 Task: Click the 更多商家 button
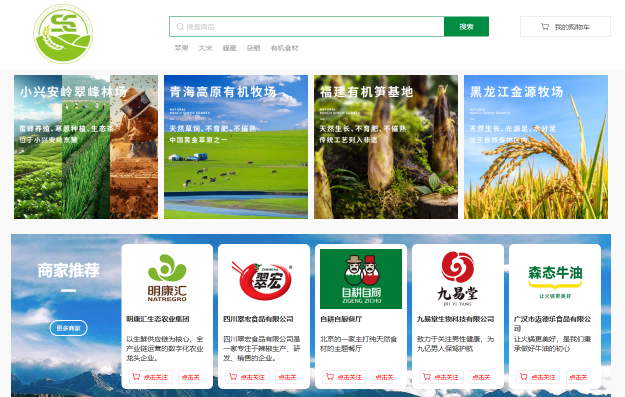coord(68,328)
